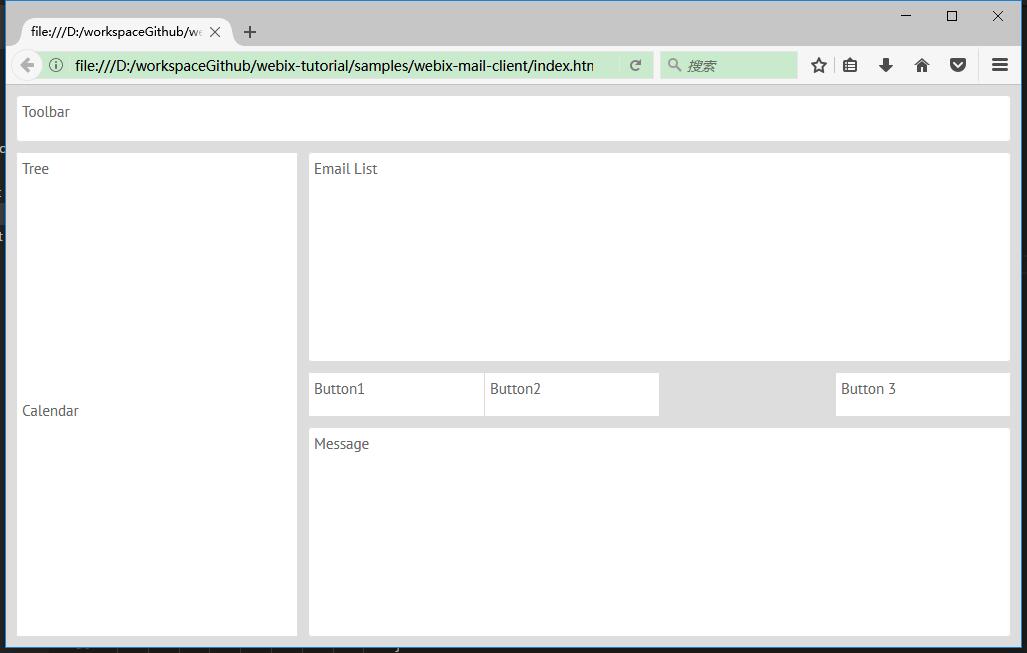Open the bookmarks list icon
Viewport: 1027px width, 653px height.
[x=850, y=65]
